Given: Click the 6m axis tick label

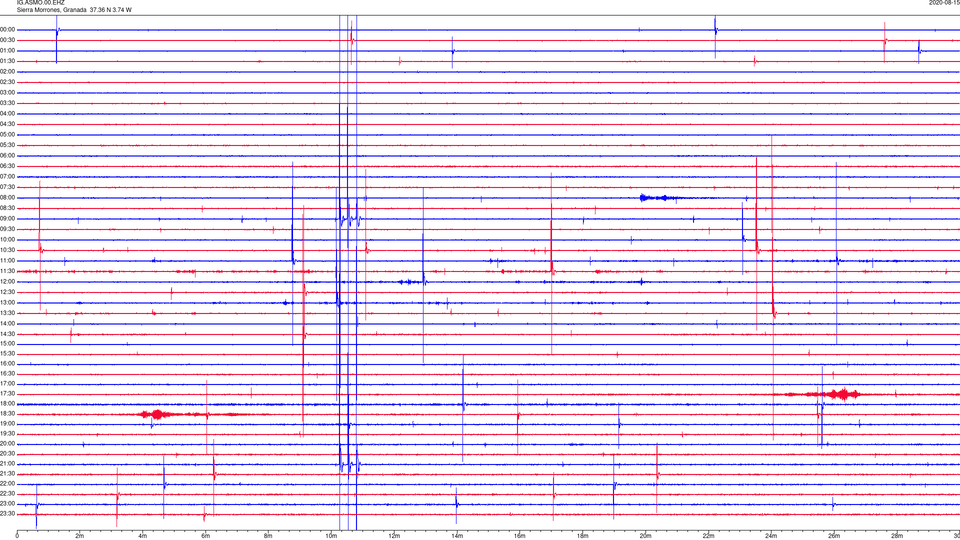Looking at the screenshot, I should click(x=206, y=536).
